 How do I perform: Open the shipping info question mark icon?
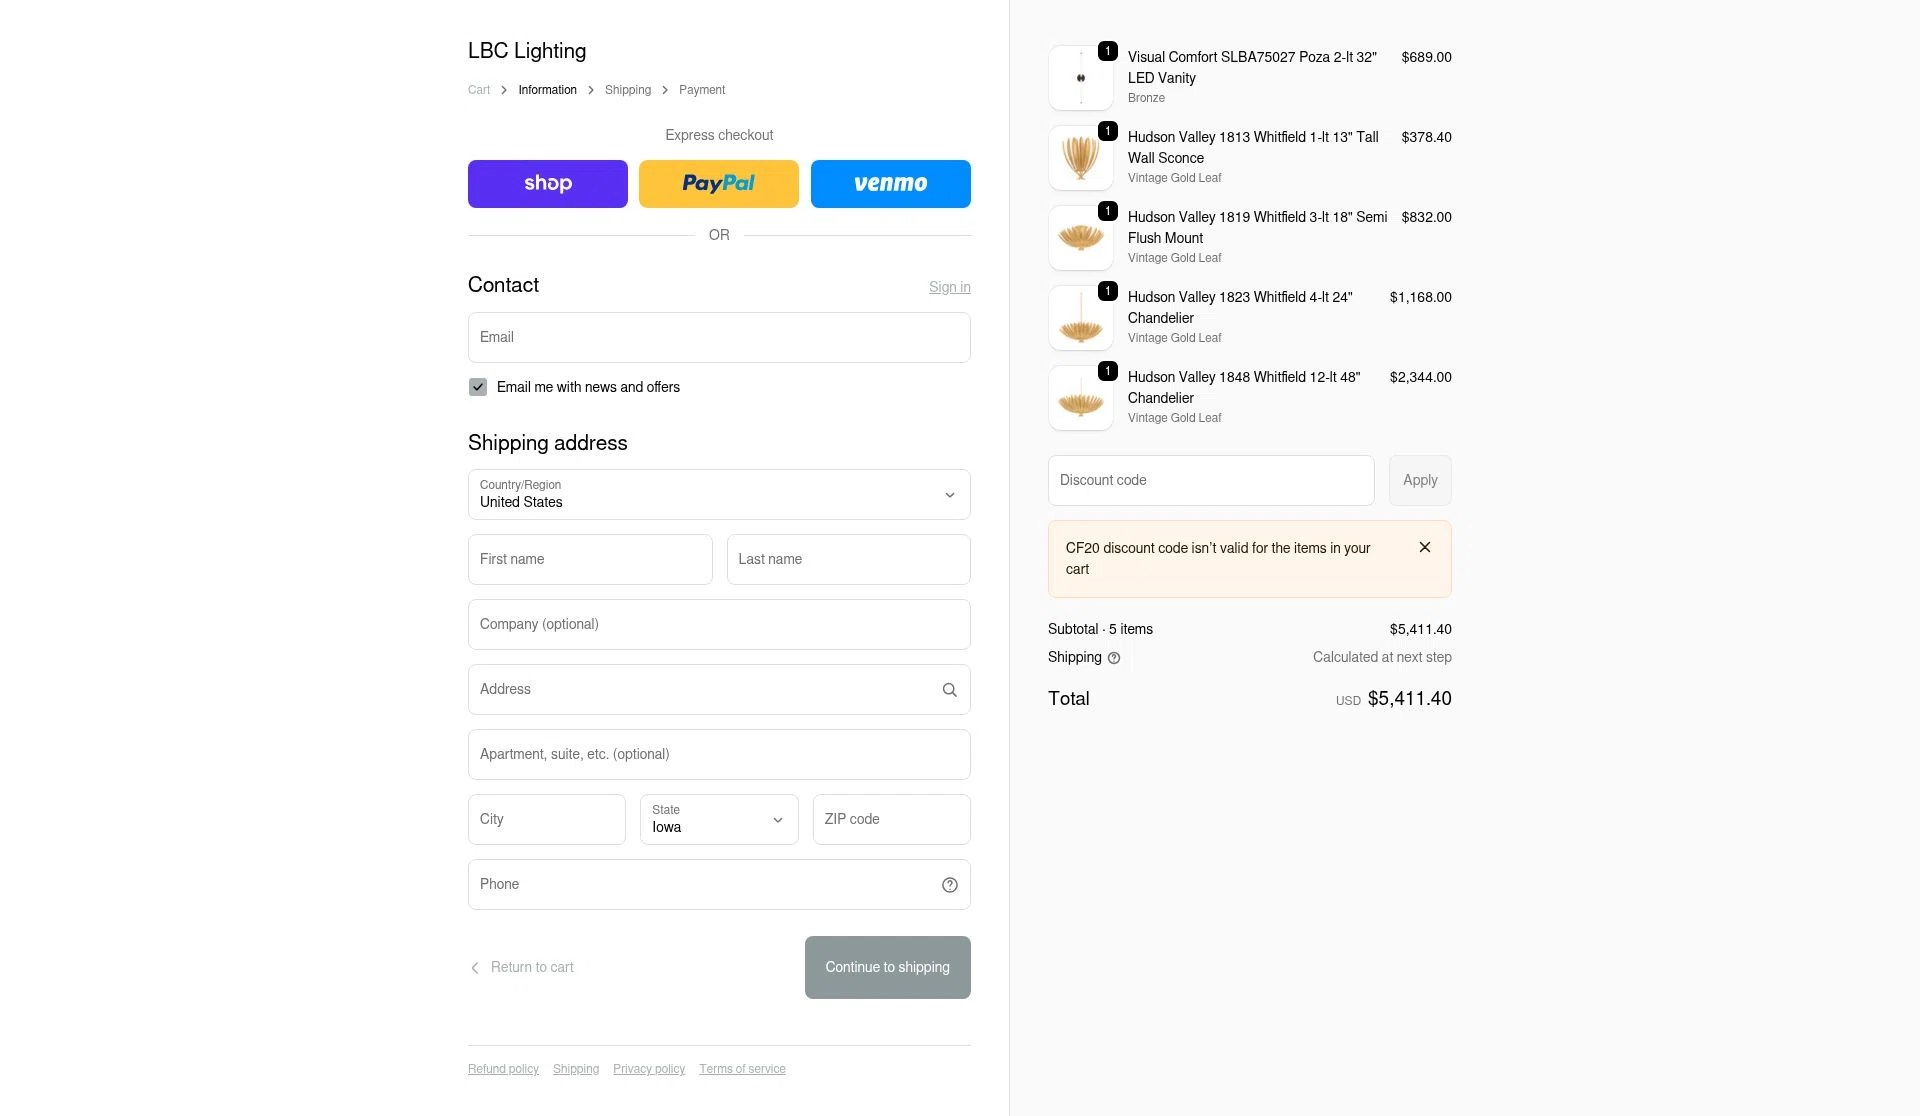click(x=1114, y=658)
